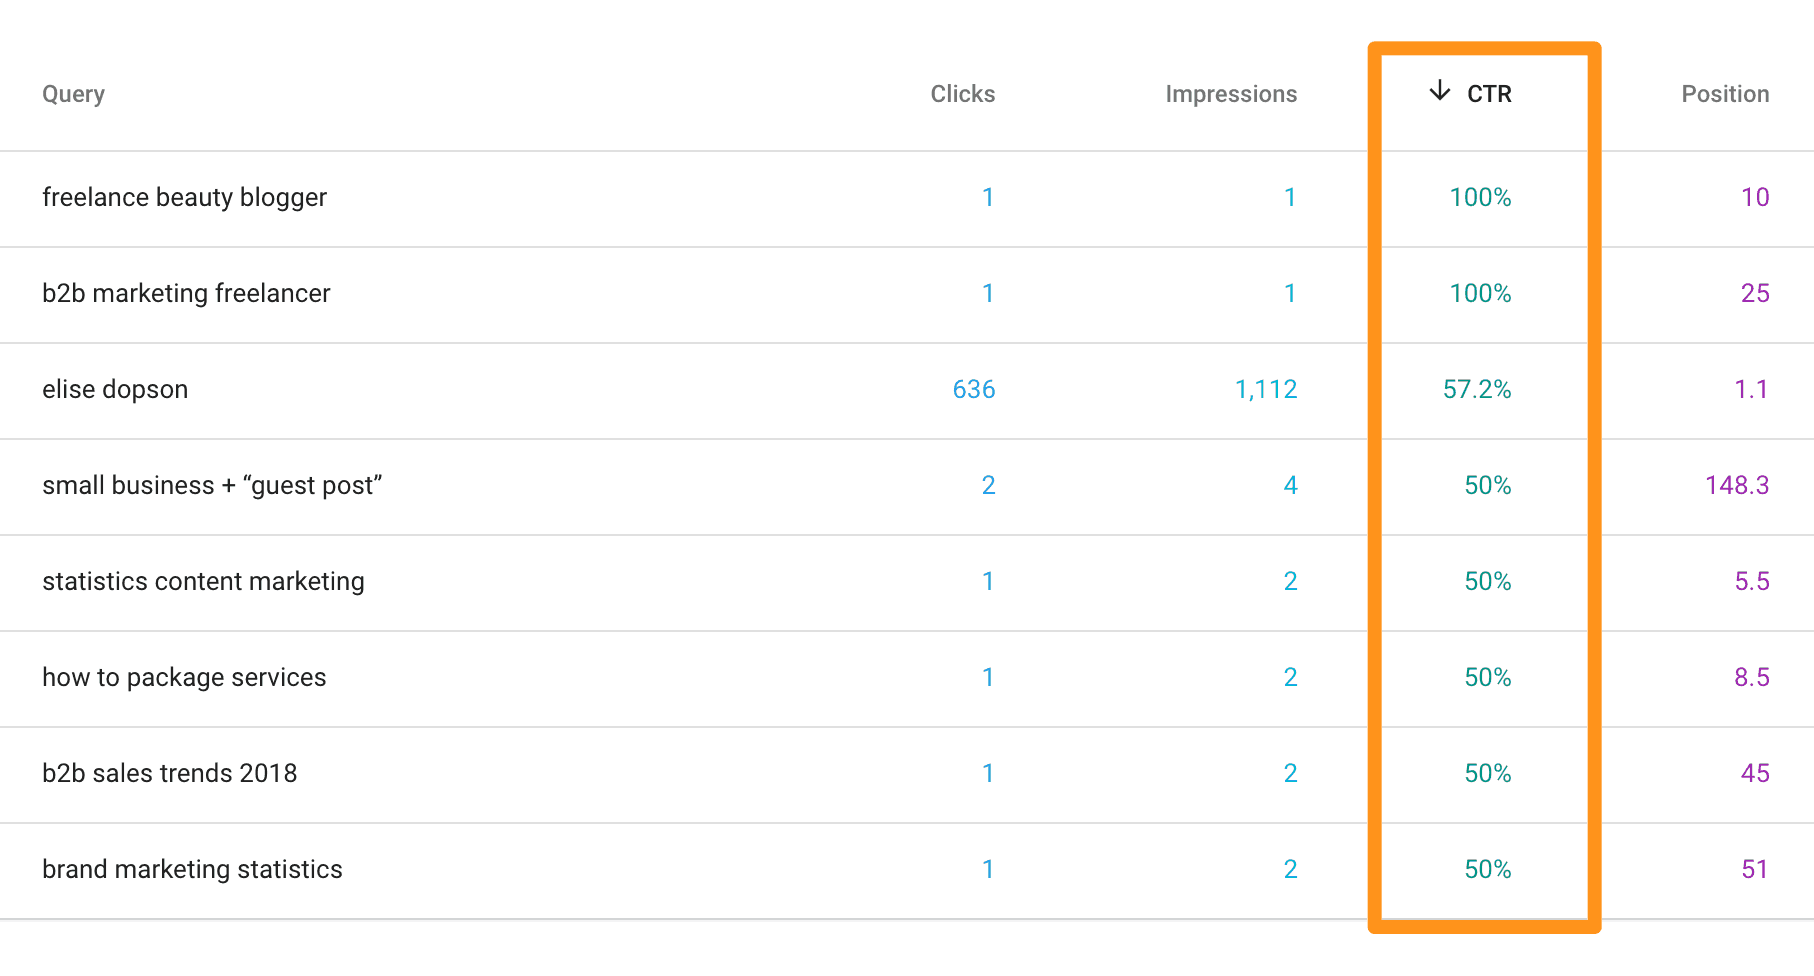Screen dimensions: 1814x976
Task: Sort the table by the Clicks column
Action: pos(961,93)
